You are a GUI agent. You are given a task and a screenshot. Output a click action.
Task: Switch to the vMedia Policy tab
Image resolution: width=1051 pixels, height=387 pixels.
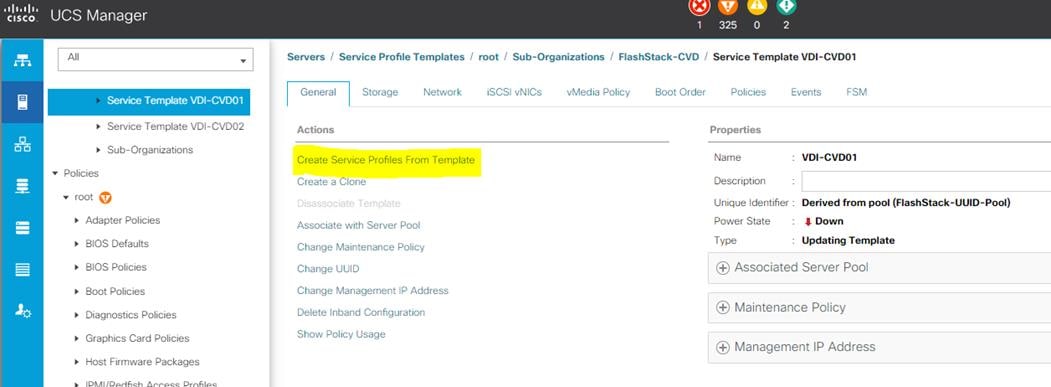tap(598, 93)
